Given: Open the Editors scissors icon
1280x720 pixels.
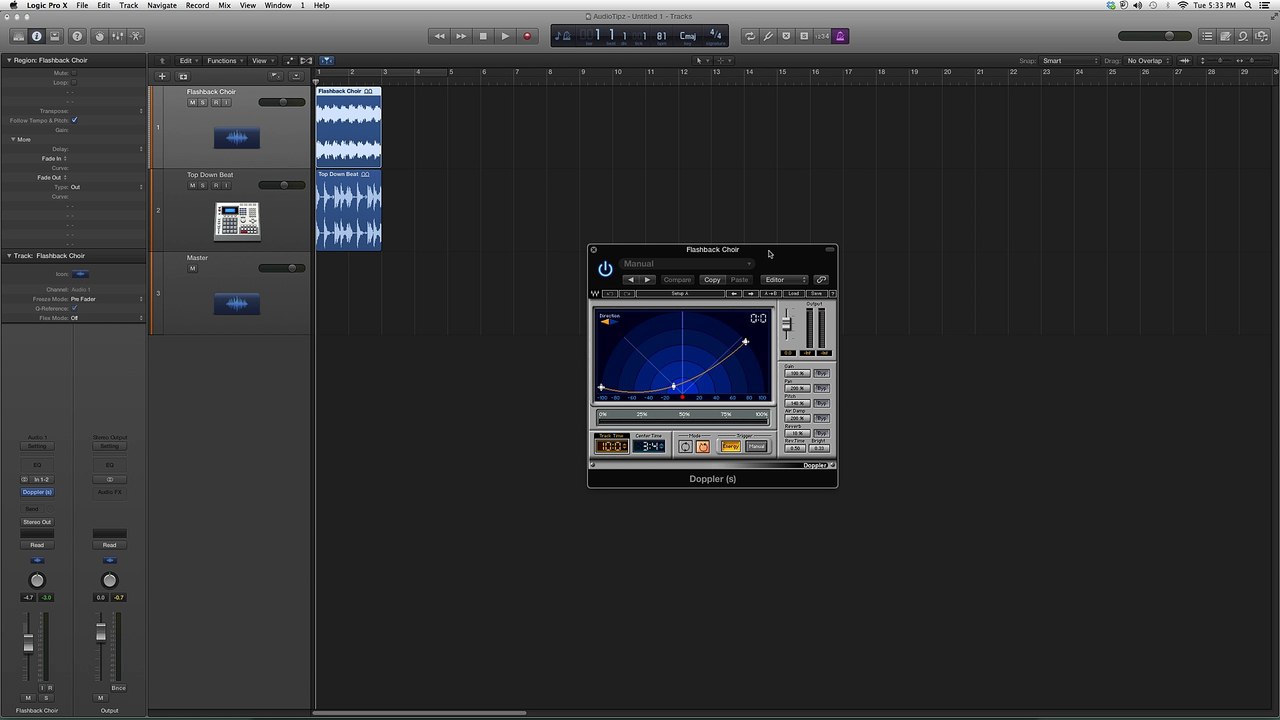Looking at the screenshot, I should pos(136,36).
